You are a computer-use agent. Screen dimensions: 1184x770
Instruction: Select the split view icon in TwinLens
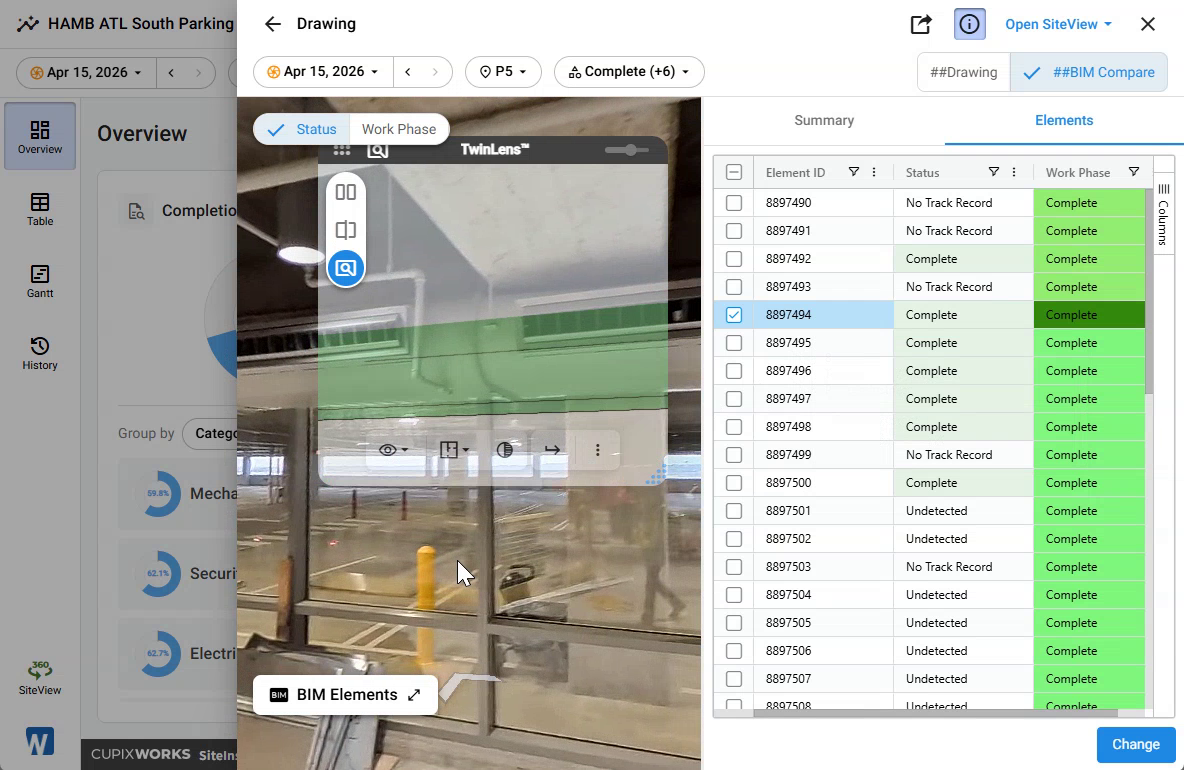click(346, 229)
